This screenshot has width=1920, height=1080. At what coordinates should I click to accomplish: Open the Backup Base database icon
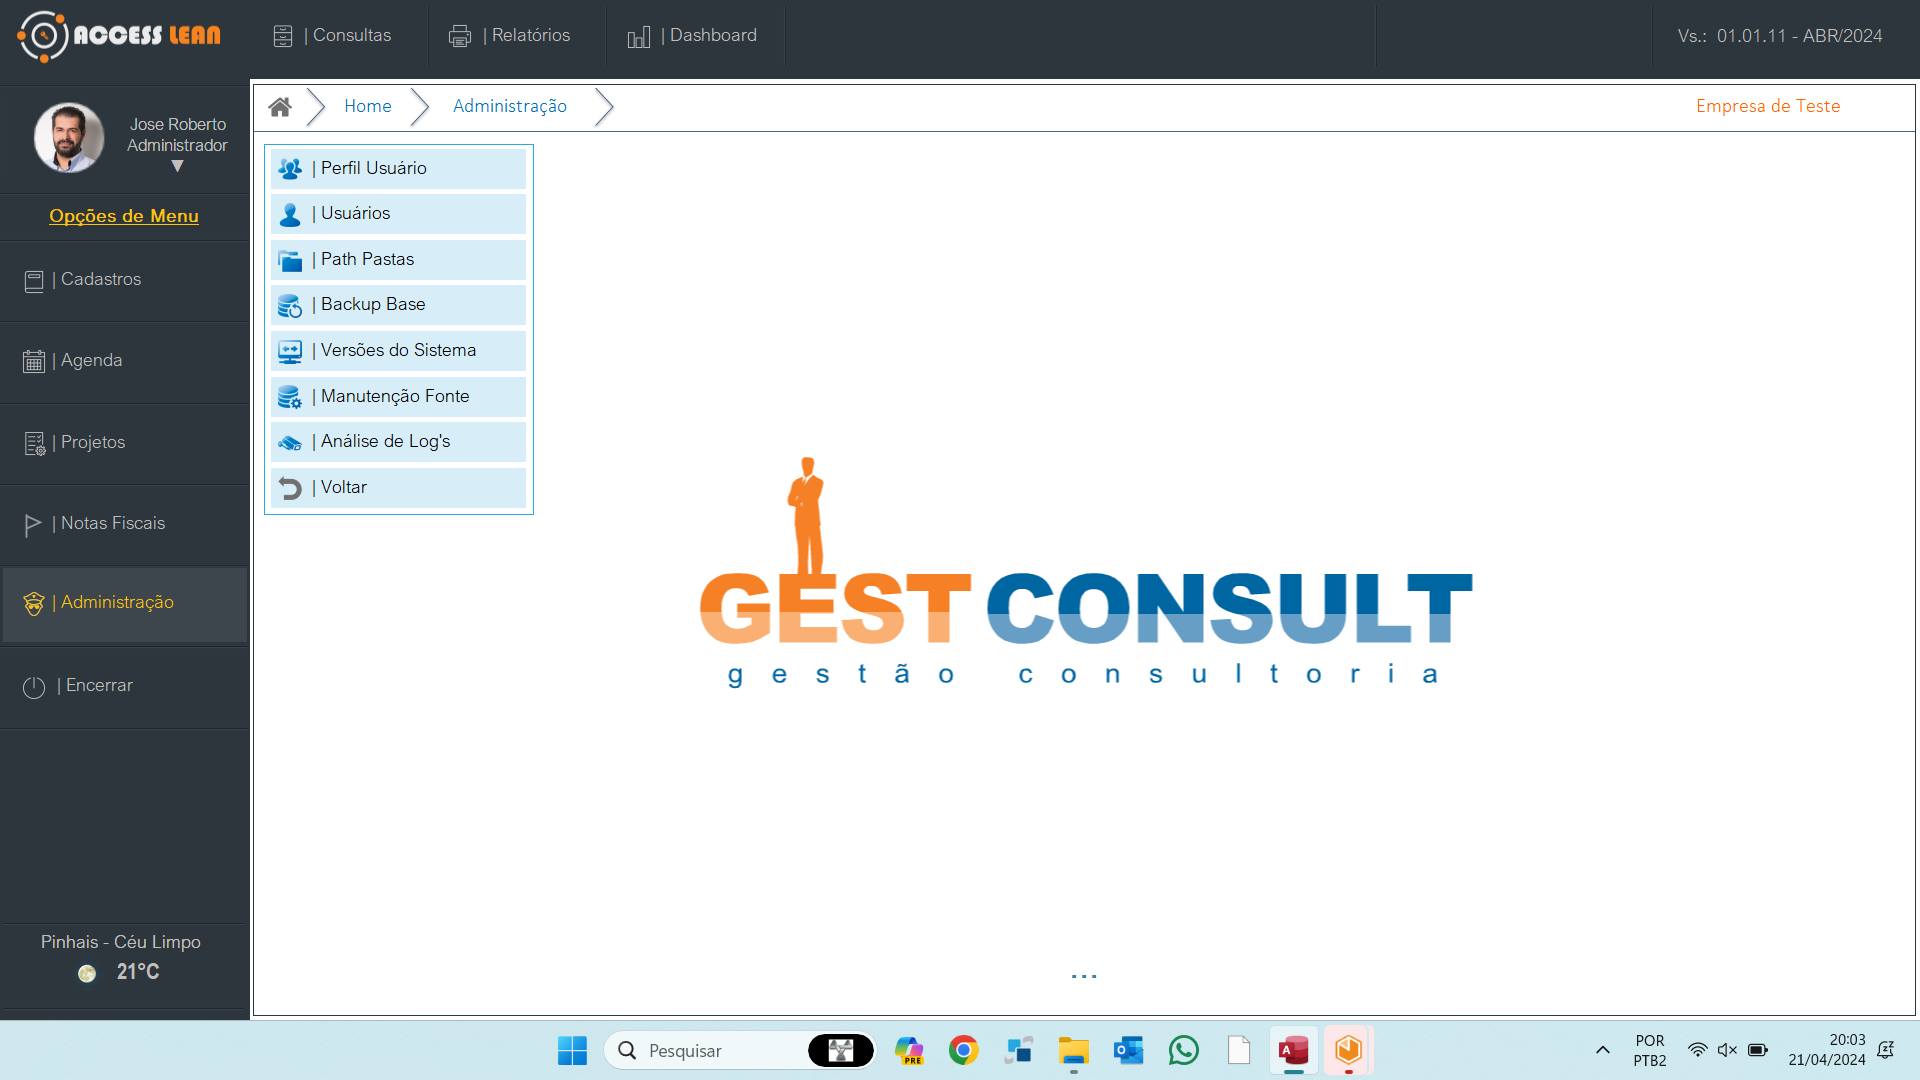click(290, 306)
